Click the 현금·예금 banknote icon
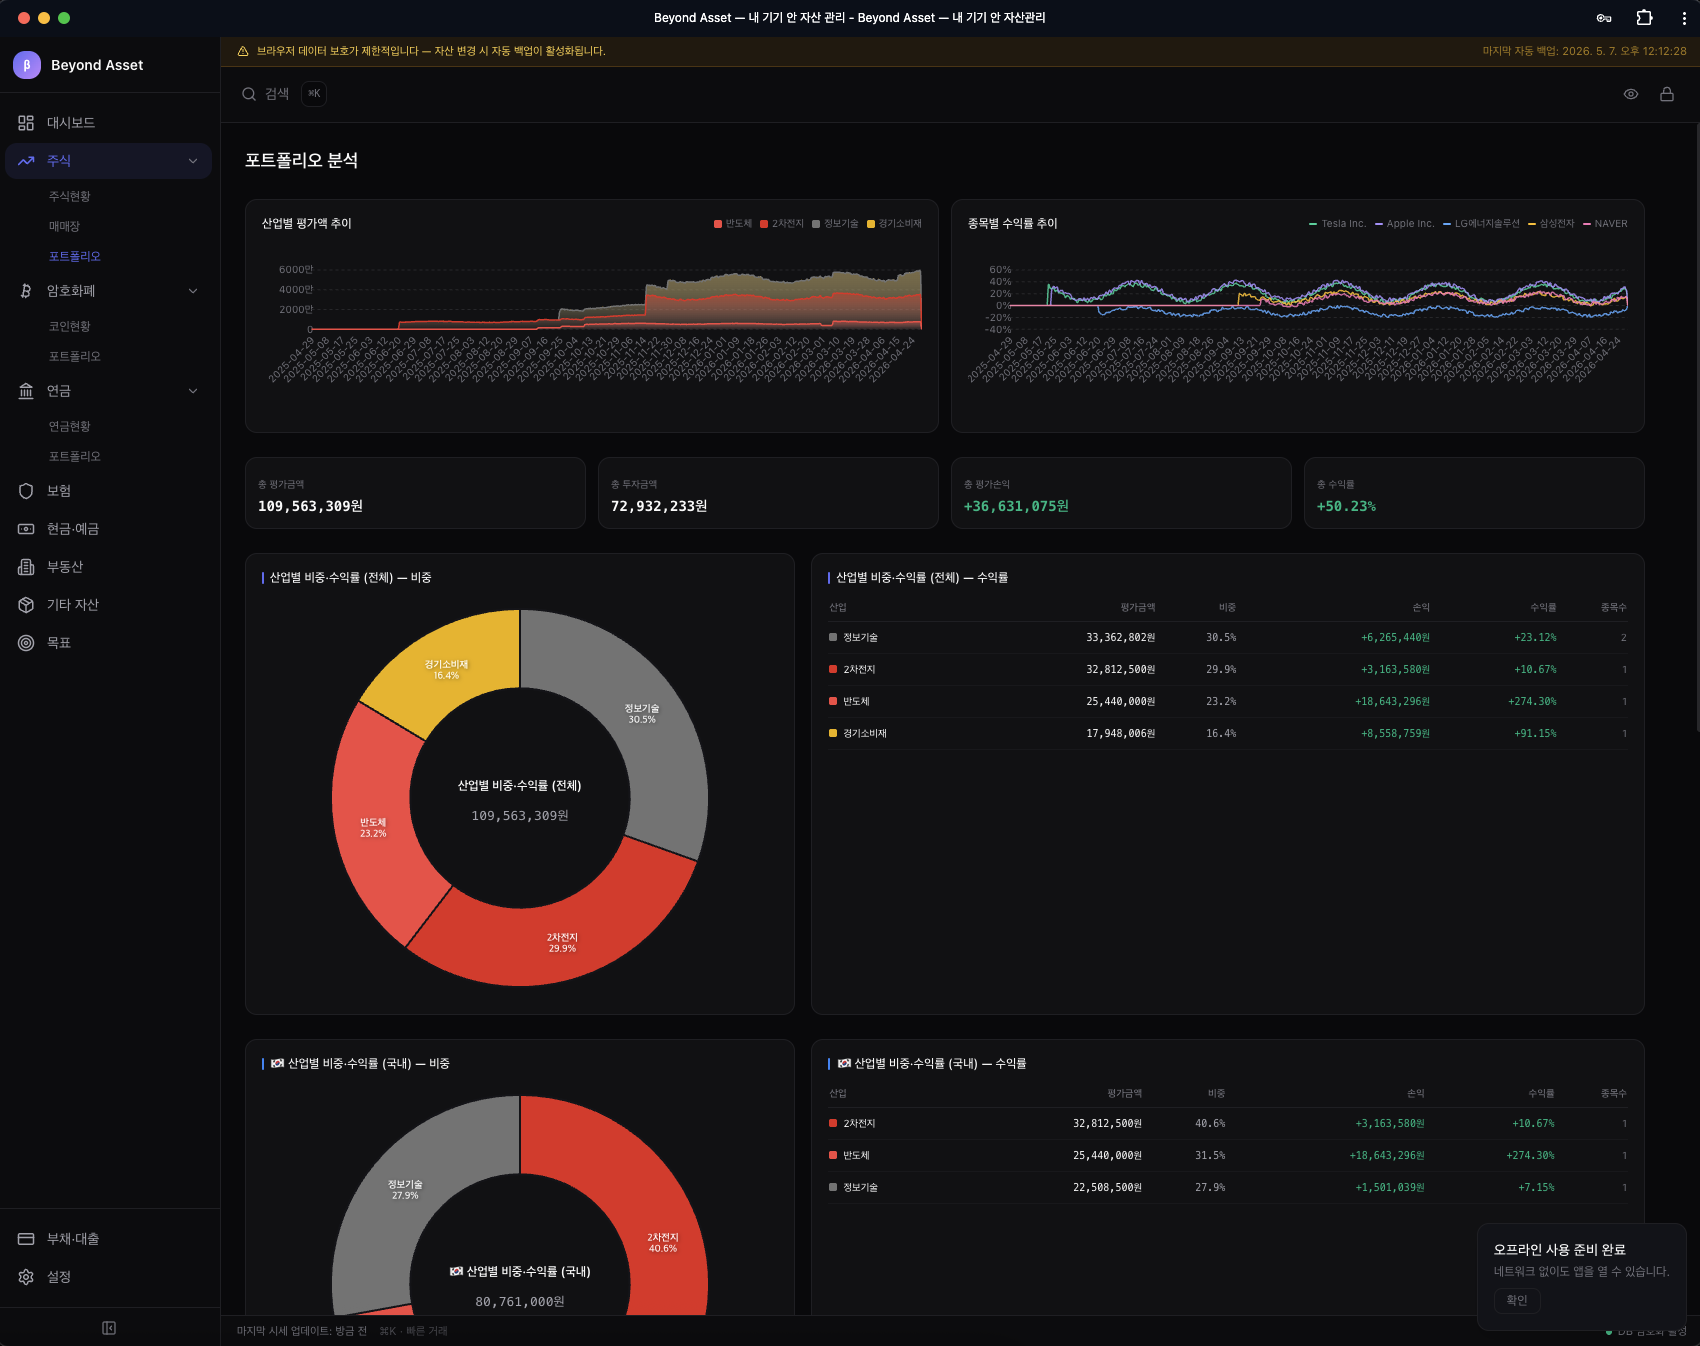 (26, 529)
